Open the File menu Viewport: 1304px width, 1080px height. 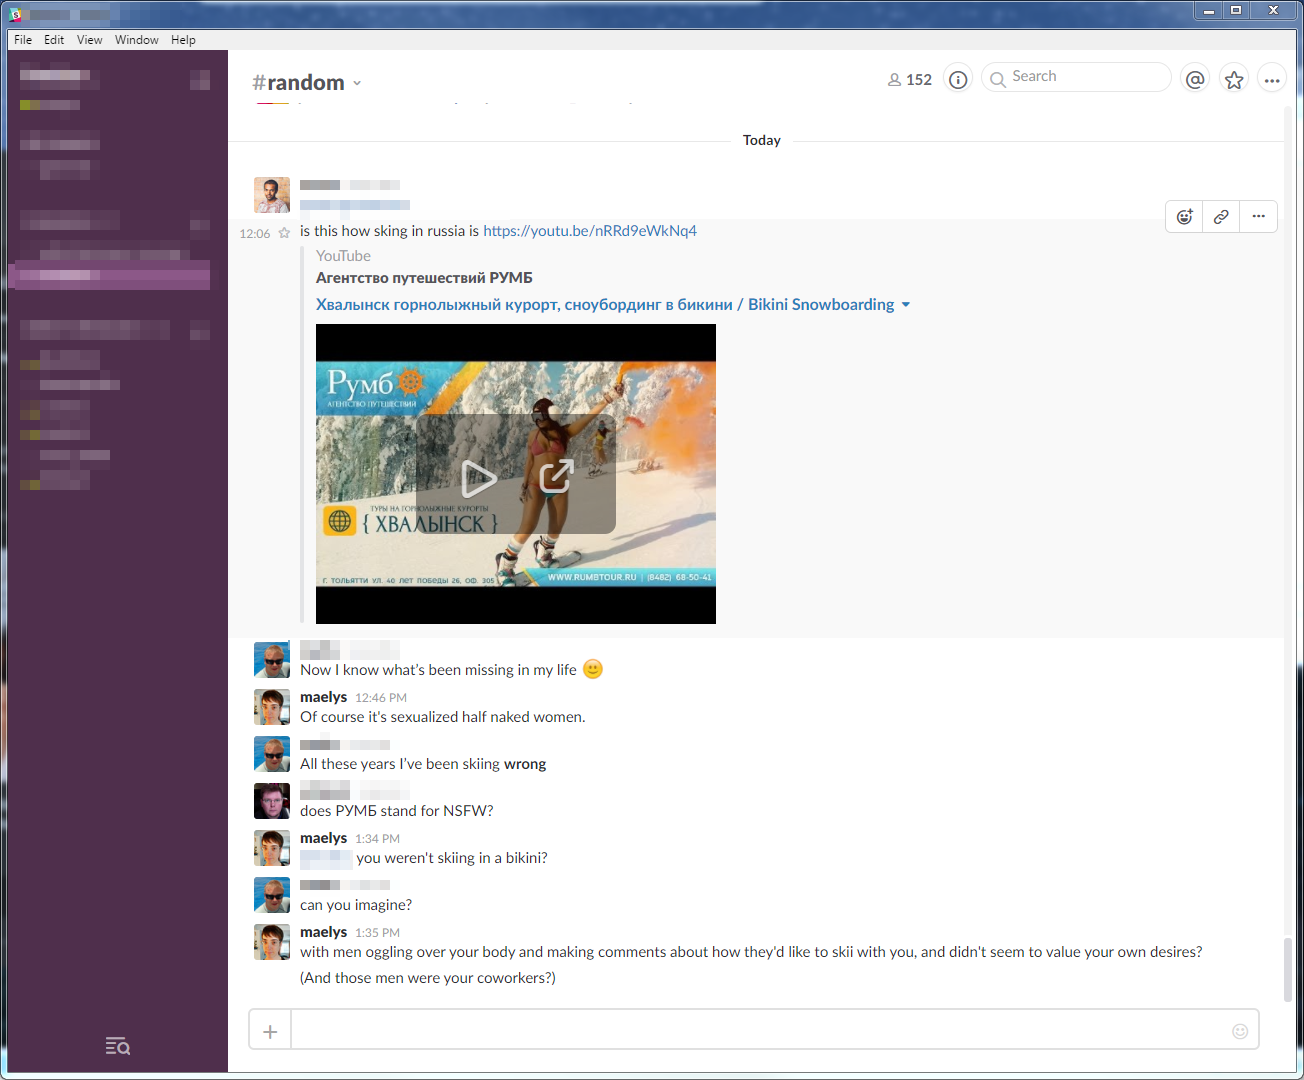pos(23,40)
